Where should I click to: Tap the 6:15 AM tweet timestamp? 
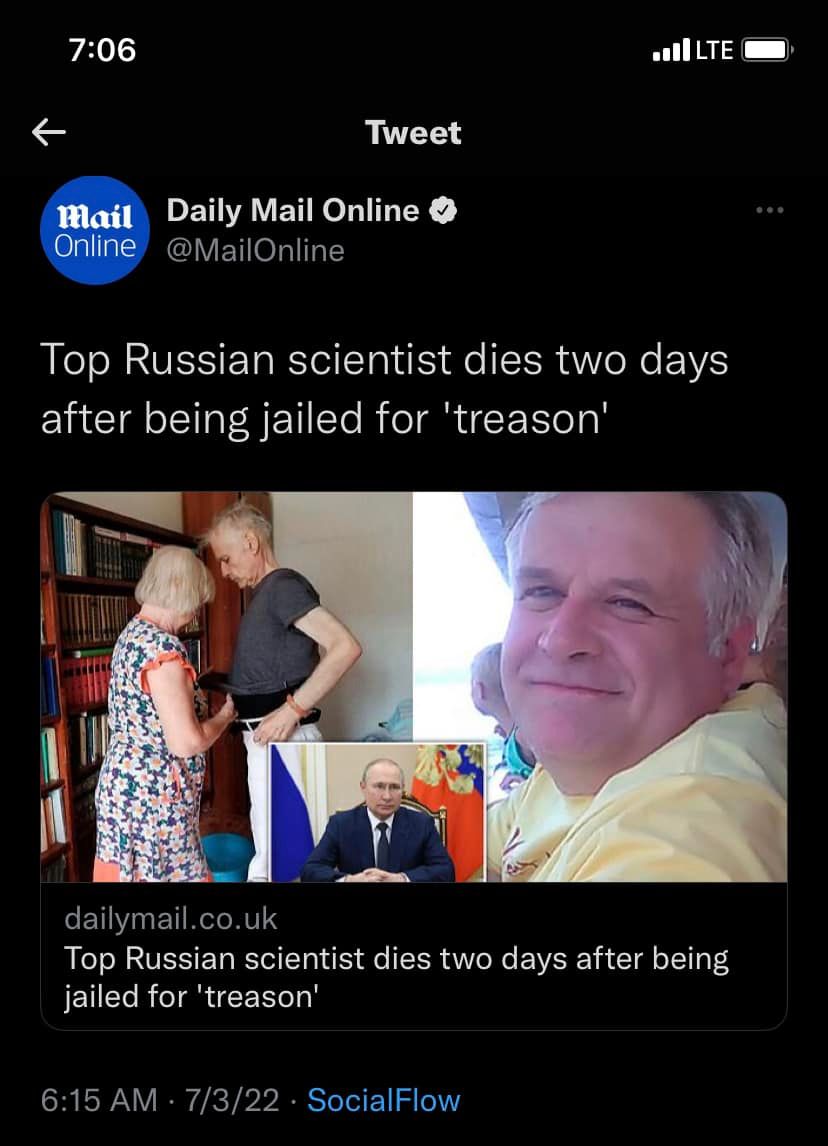coord(99,1100)
